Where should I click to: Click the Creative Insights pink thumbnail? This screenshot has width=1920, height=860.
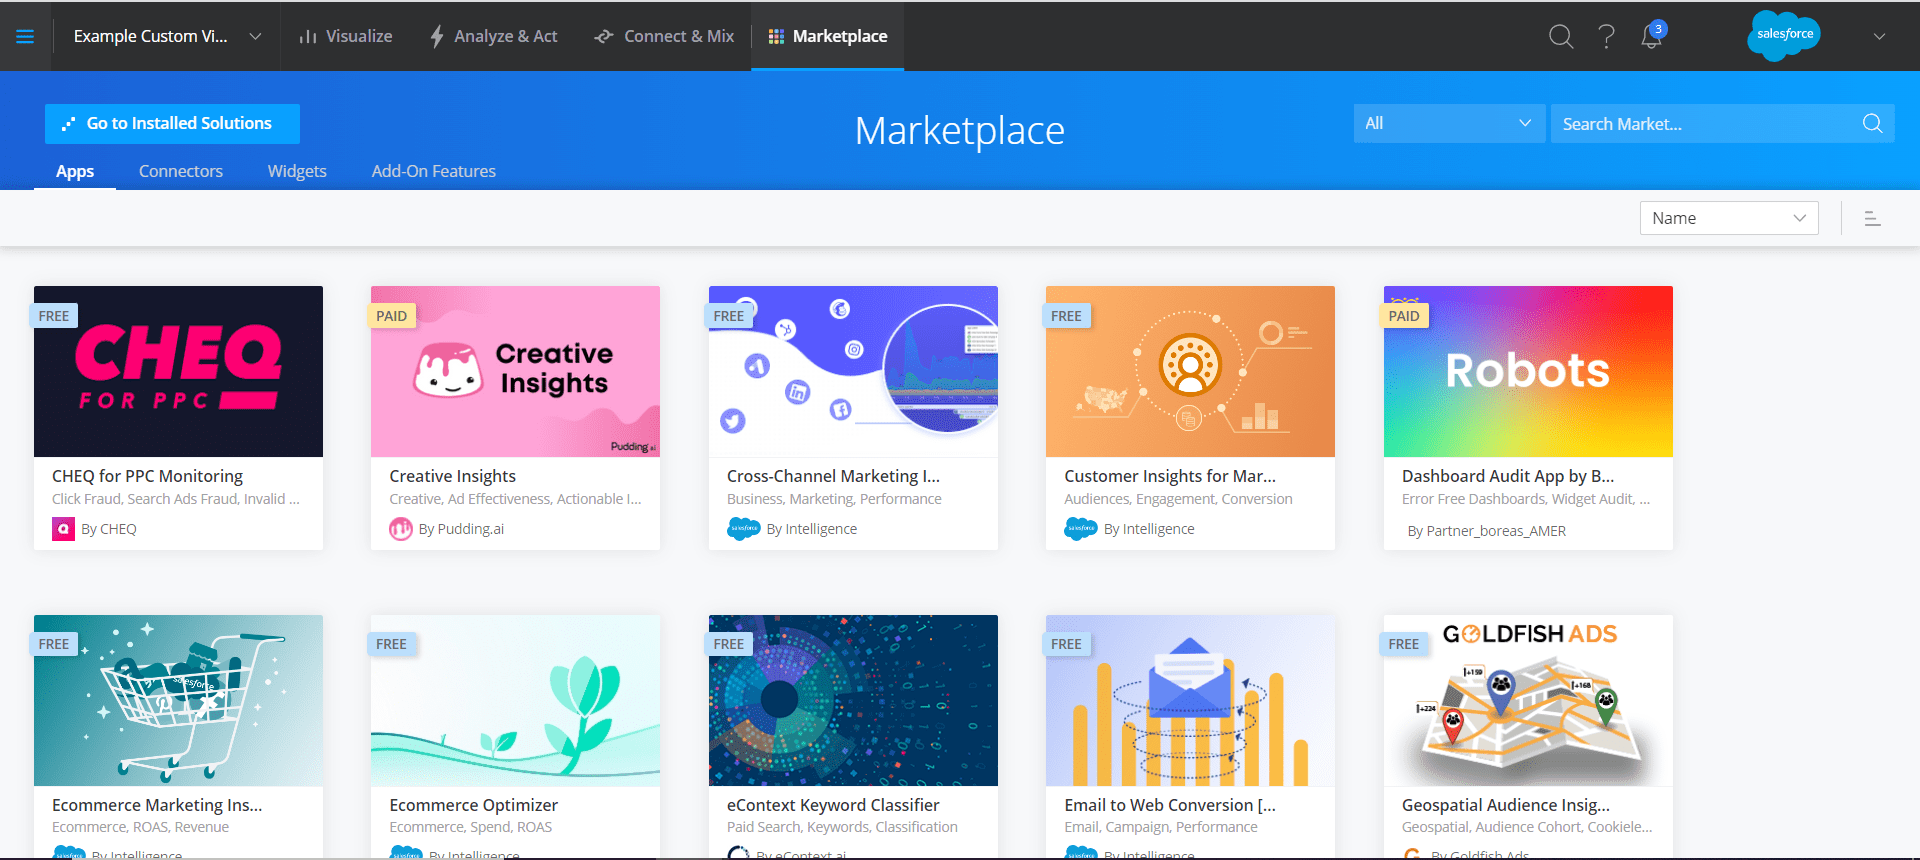[x=515, y=371]
